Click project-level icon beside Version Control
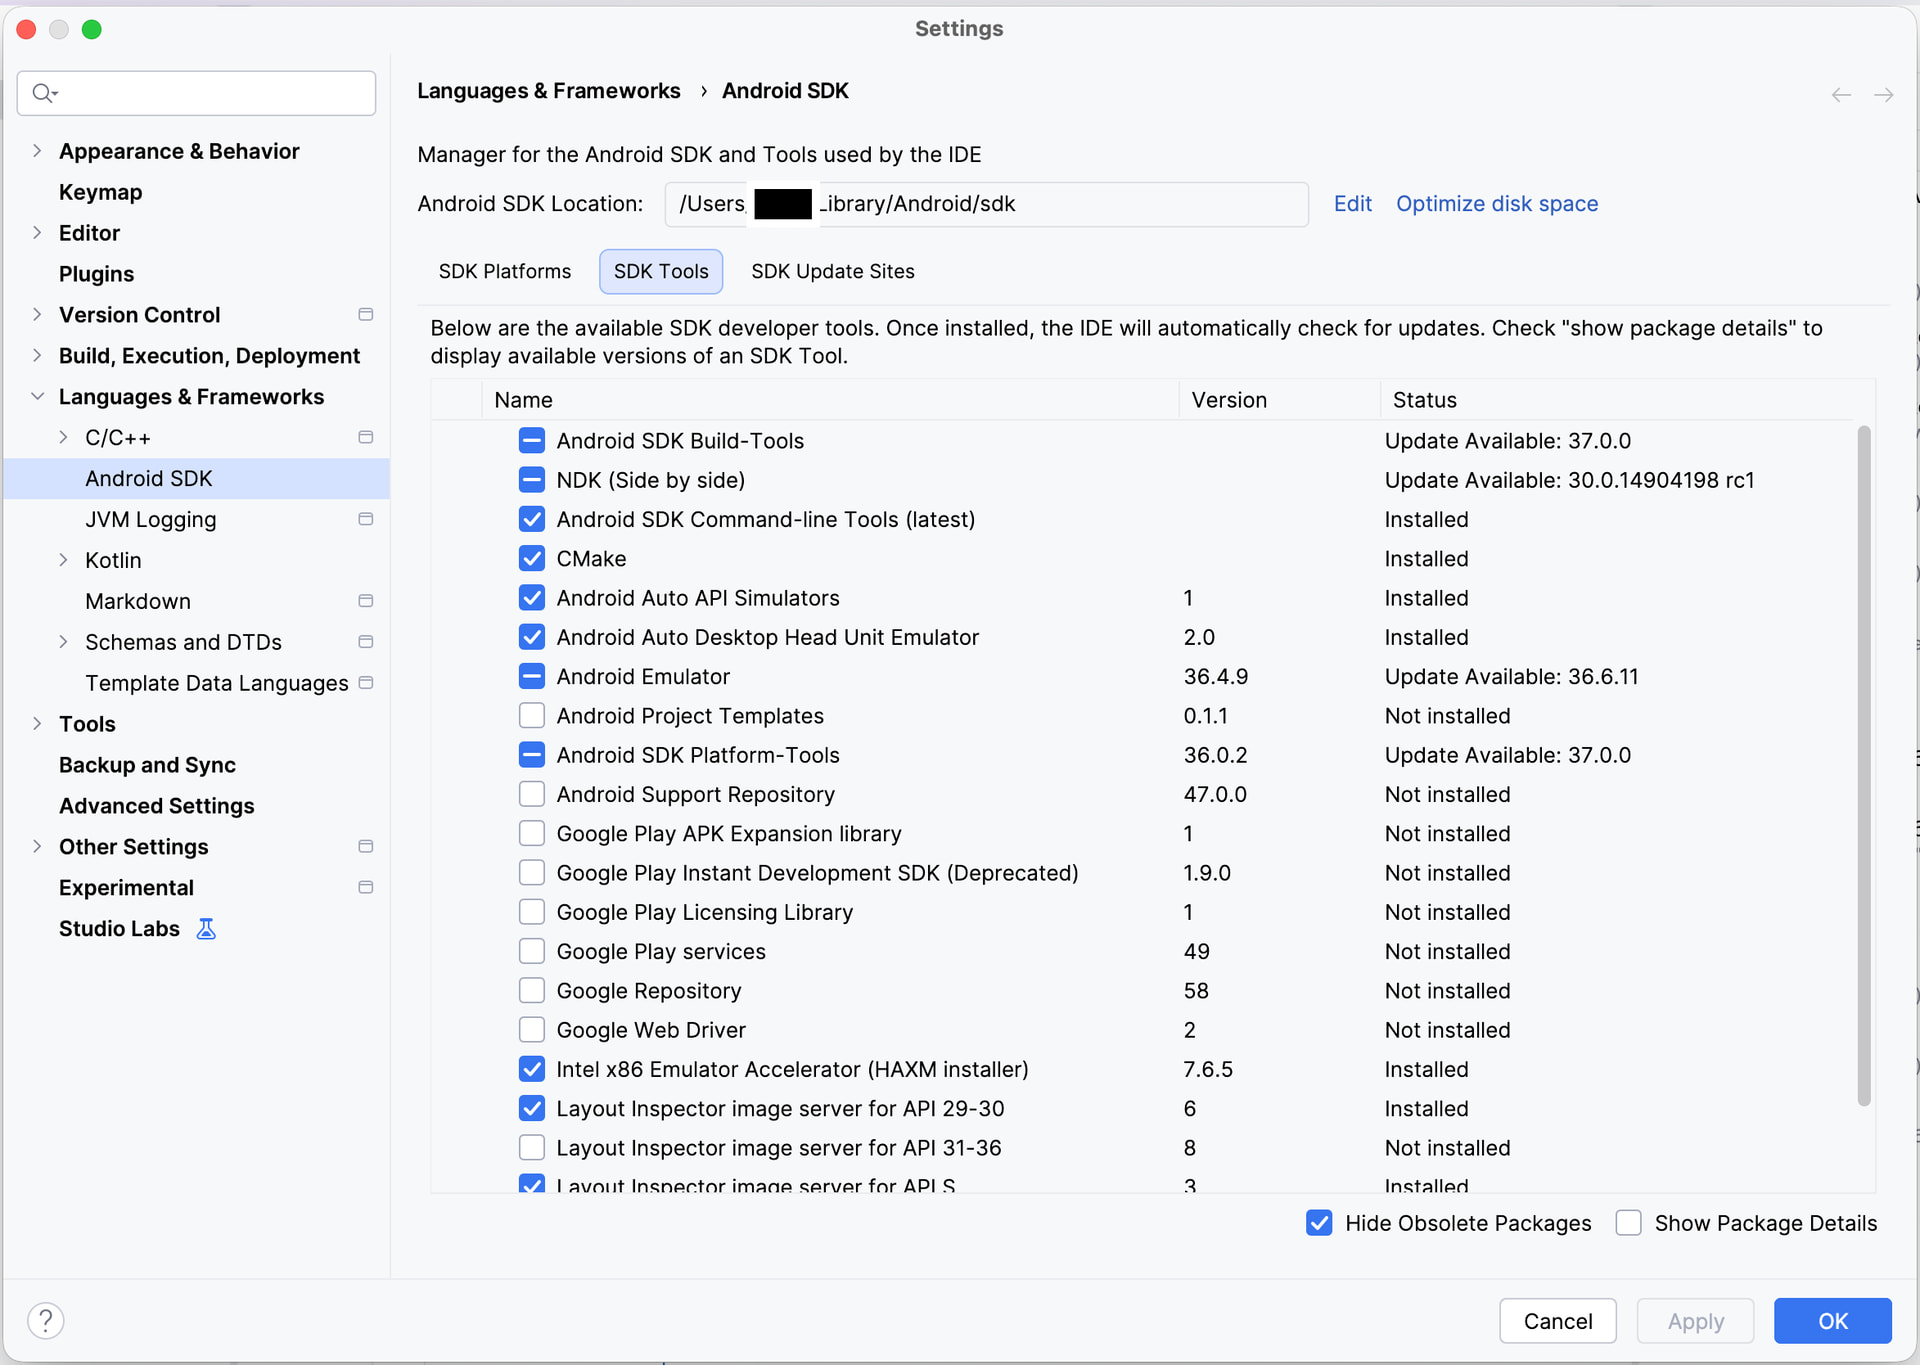Image resolution: width=1920 pixels, height=1365 pixels. pyautogui.click(x=366, y=315)
